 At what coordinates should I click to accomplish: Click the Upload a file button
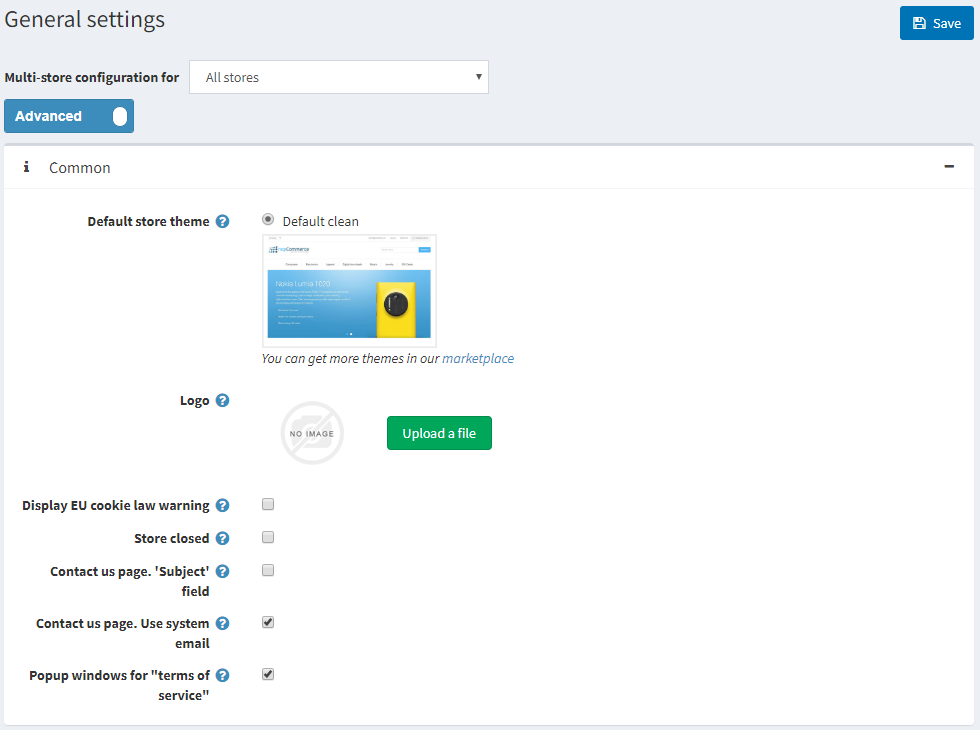[439, 433]
